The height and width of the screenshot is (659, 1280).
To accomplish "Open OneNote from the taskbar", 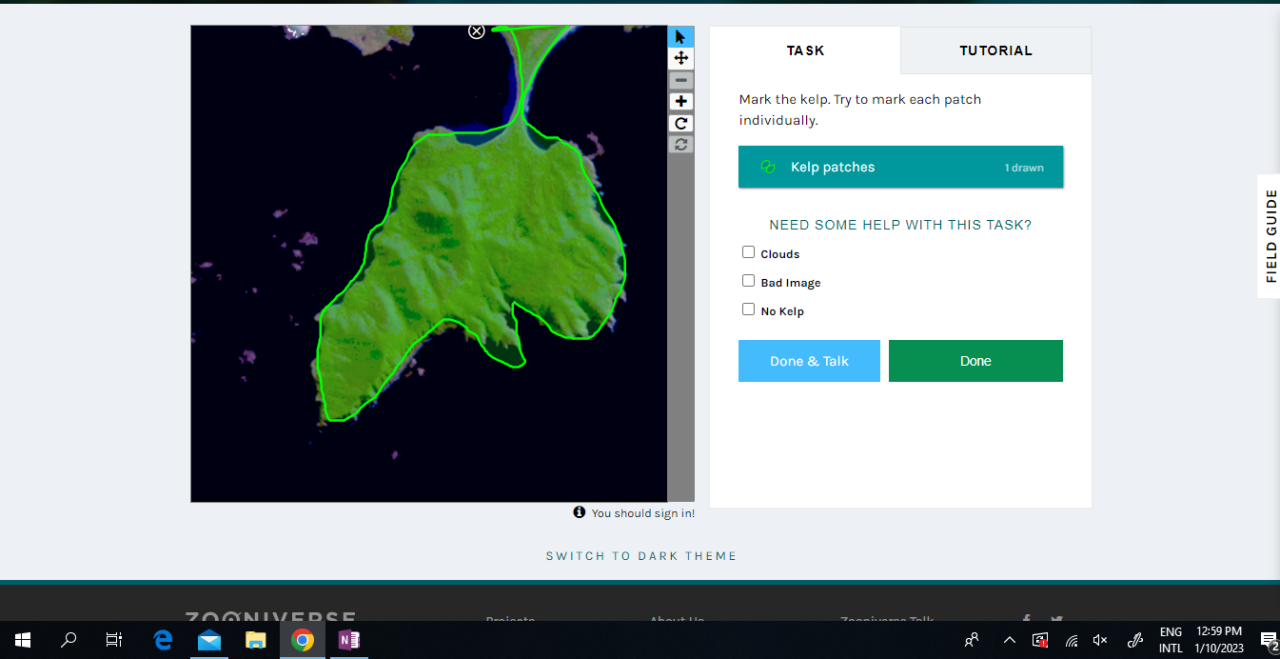I will [x=349, y=640].
